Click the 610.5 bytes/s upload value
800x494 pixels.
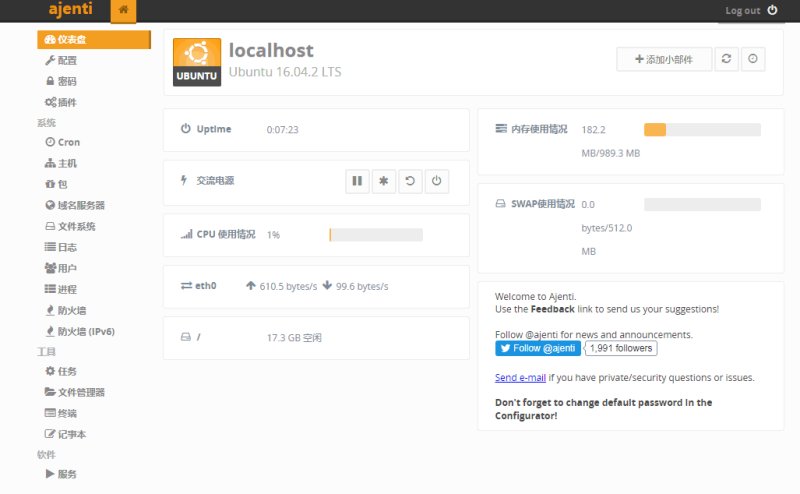click(288, 286)
